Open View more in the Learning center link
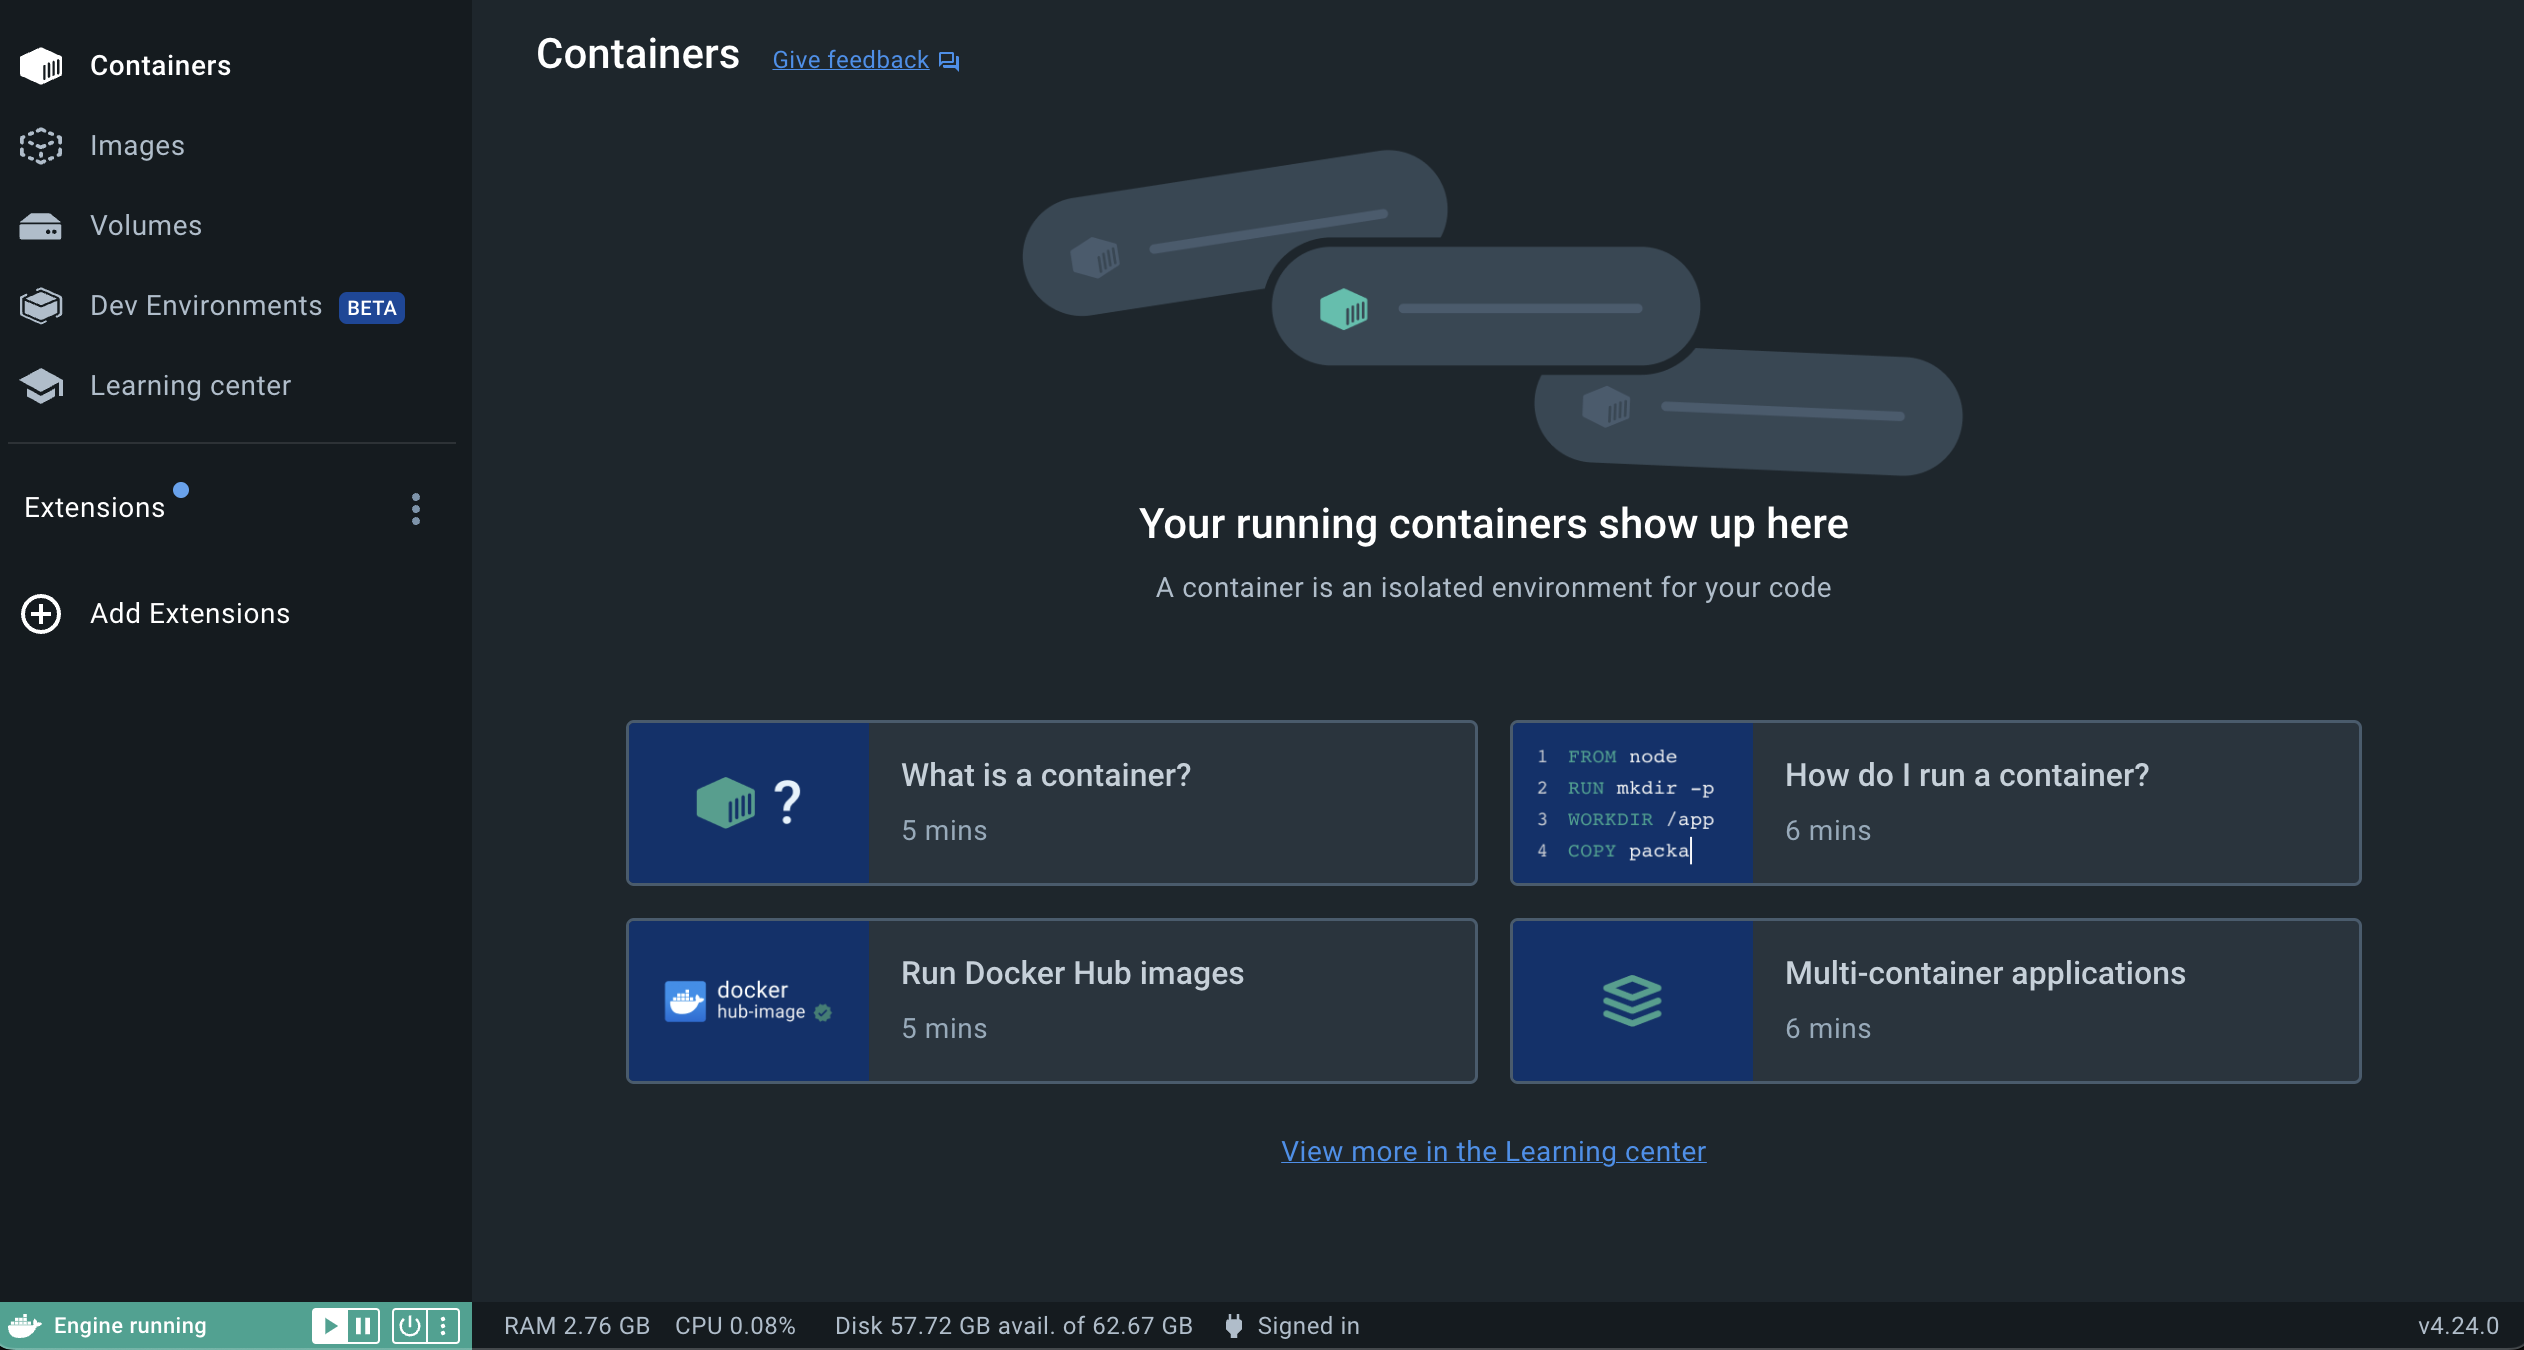2524x1350 pixels. [x=1493, y=1152]
